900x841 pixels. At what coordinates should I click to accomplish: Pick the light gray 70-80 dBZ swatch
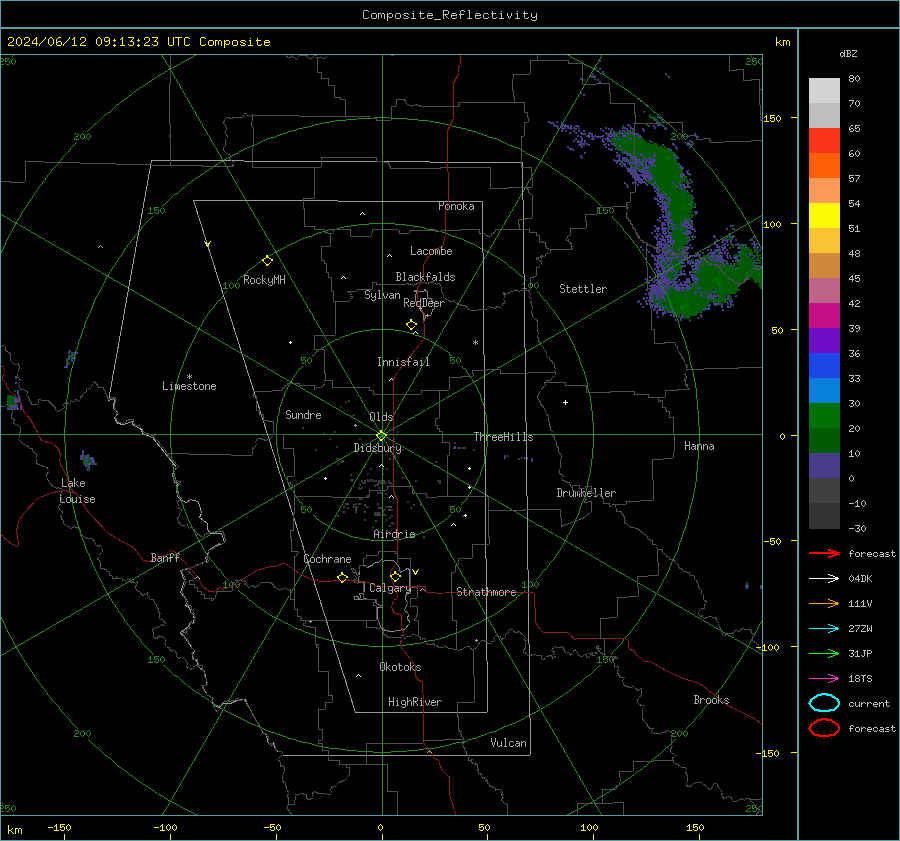(824, 90)
